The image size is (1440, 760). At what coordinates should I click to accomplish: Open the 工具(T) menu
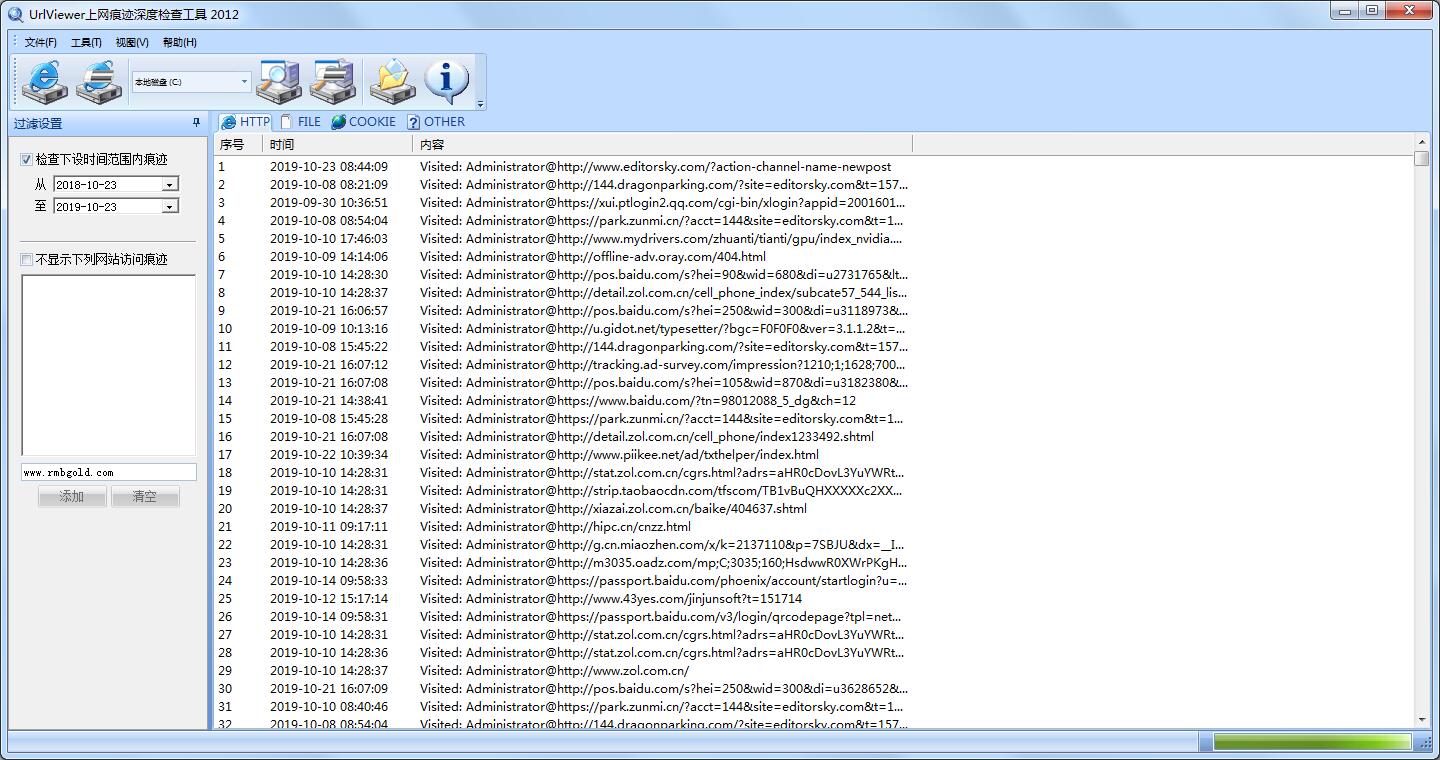click(86, 42)
